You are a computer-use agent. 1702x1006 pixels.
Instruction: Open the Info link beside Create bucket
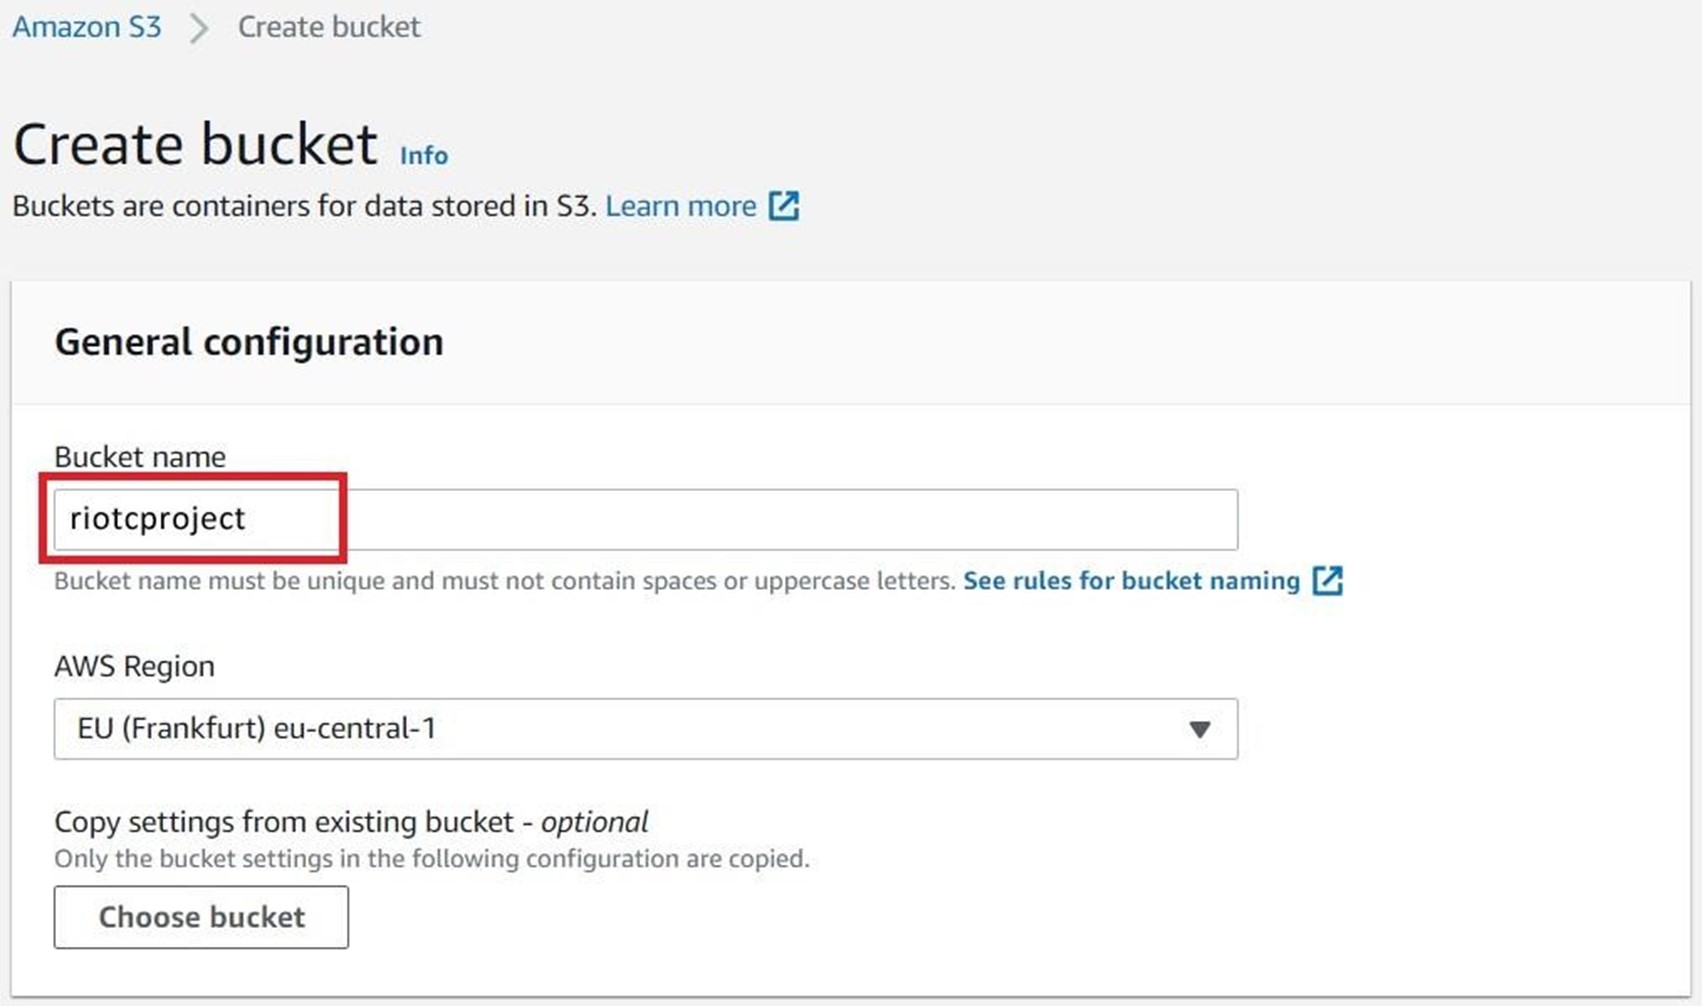[x=424, y=155]
